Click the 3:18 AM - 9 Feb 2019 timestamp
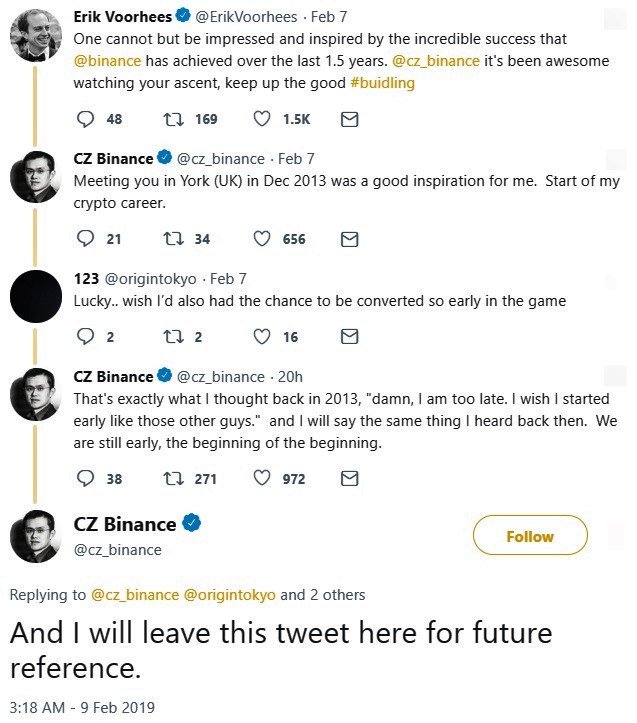The width and height of the screenshot is (637, 723). coord(82,708)
